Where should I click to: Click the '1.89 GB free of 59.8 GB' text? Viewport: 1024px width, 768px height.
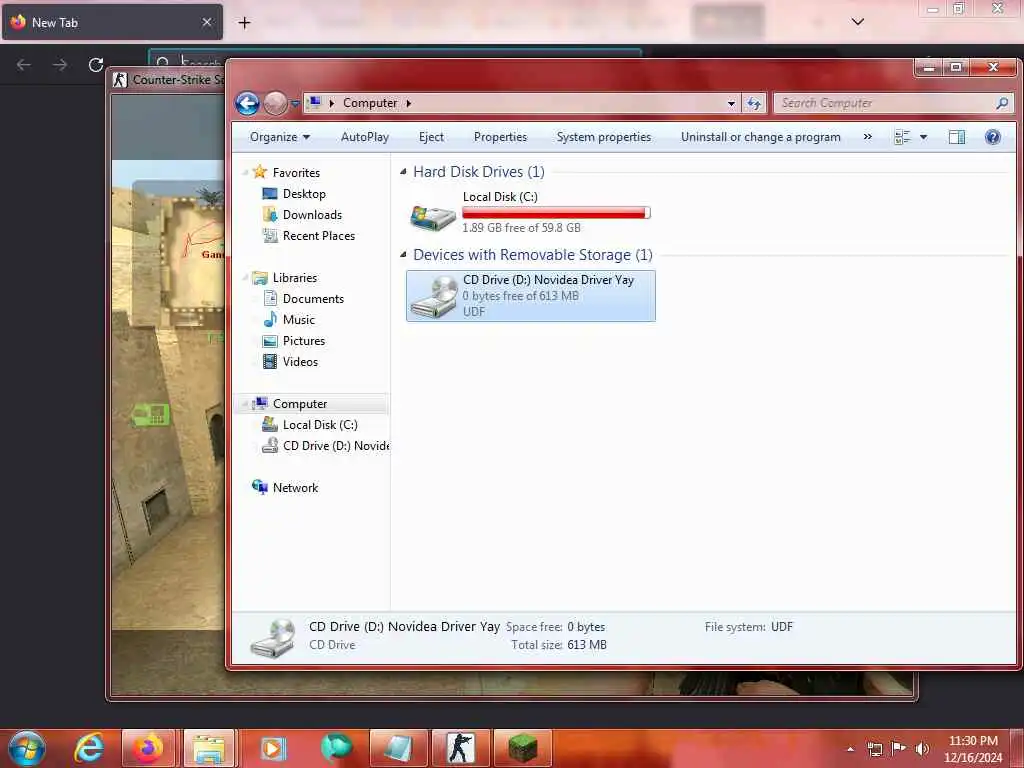pyautogui.click(x=521, y=227)
